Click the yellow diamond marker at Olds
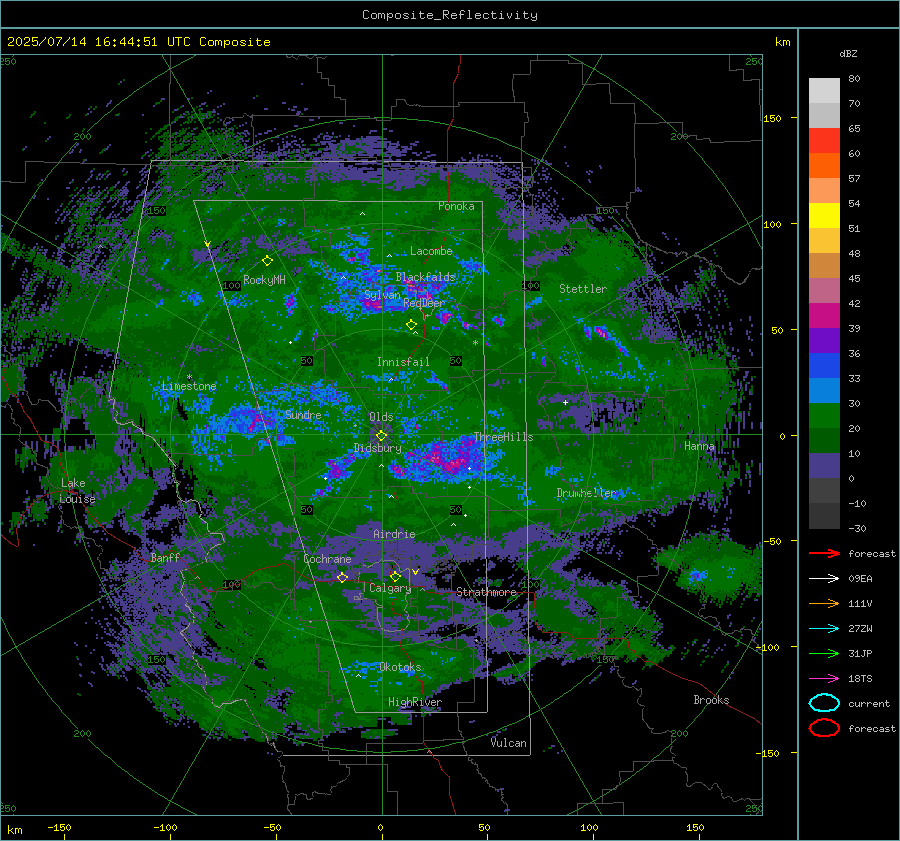This screenshot has height=841, width=900. click(x=381, y=436)
